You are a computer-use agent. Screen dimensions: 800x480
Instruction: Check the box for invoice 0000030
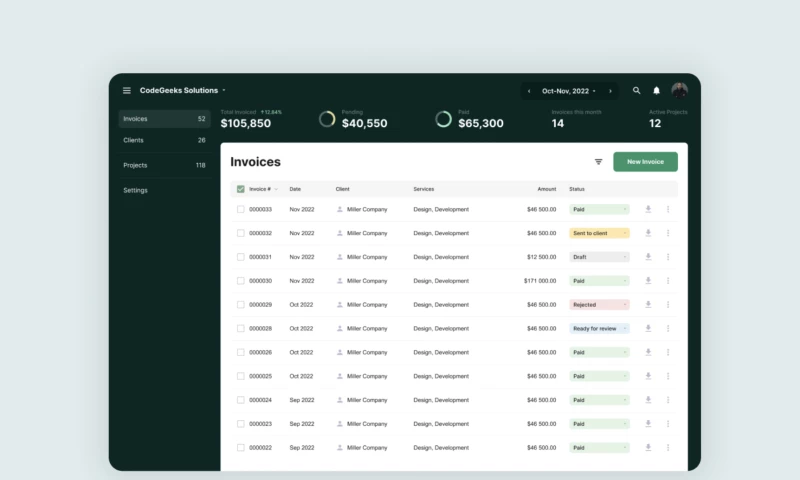(x=240, y=281)
